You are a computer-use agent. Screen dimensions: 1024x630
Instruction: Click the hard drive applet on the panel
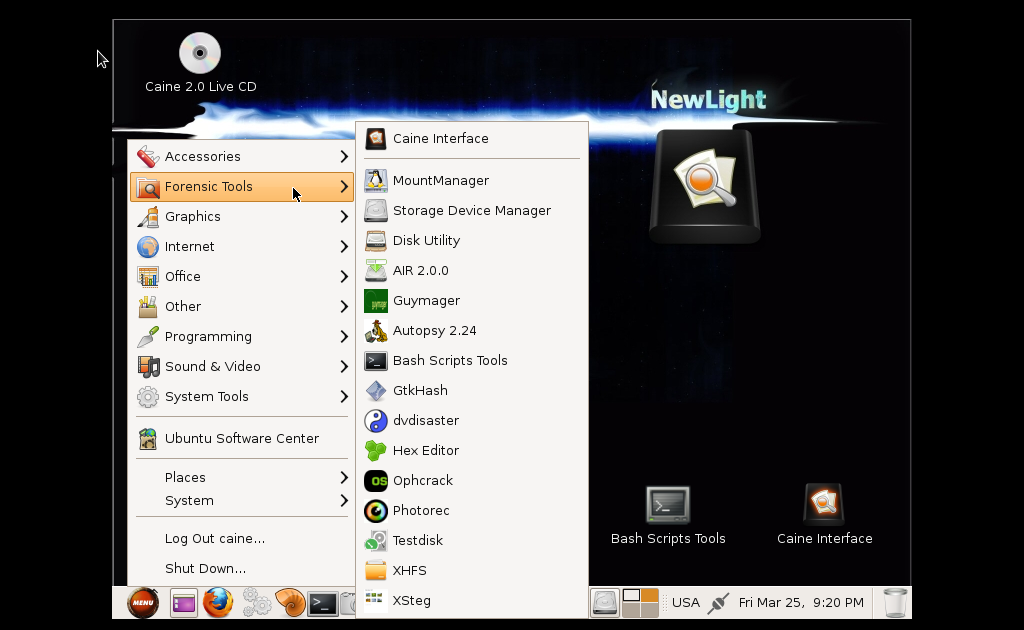click(x=605, y=603)
